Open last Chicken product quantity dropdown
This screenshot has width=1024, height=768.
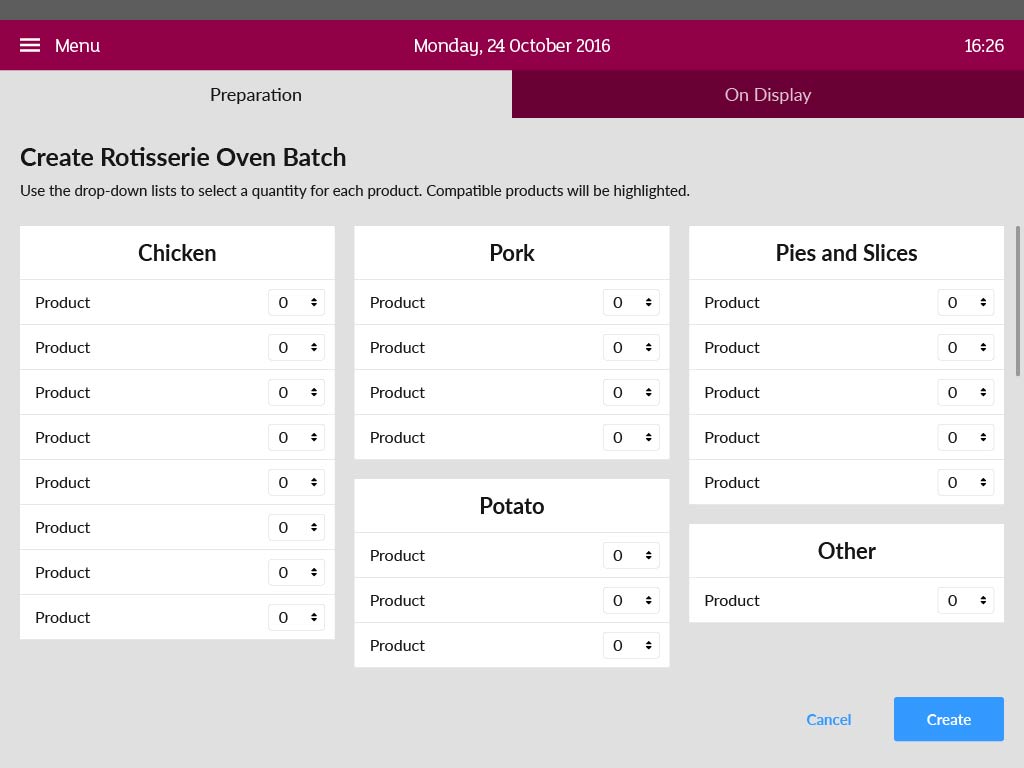point(296,617)
